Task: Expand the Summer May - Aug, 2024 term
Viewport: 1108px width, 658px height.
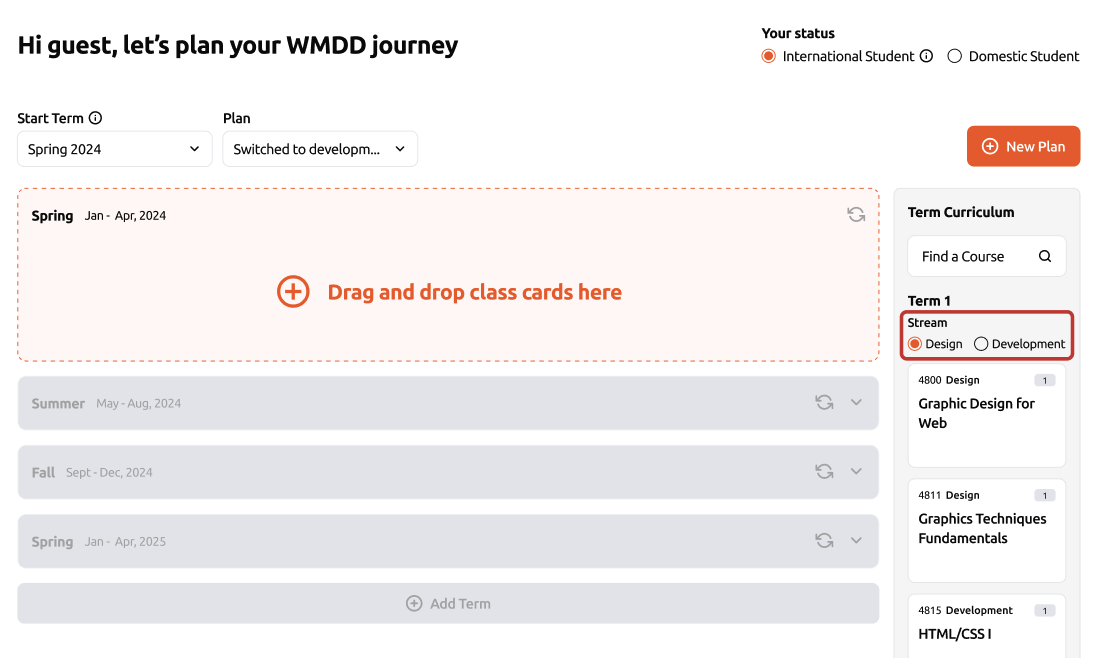Action: (856, 402)
